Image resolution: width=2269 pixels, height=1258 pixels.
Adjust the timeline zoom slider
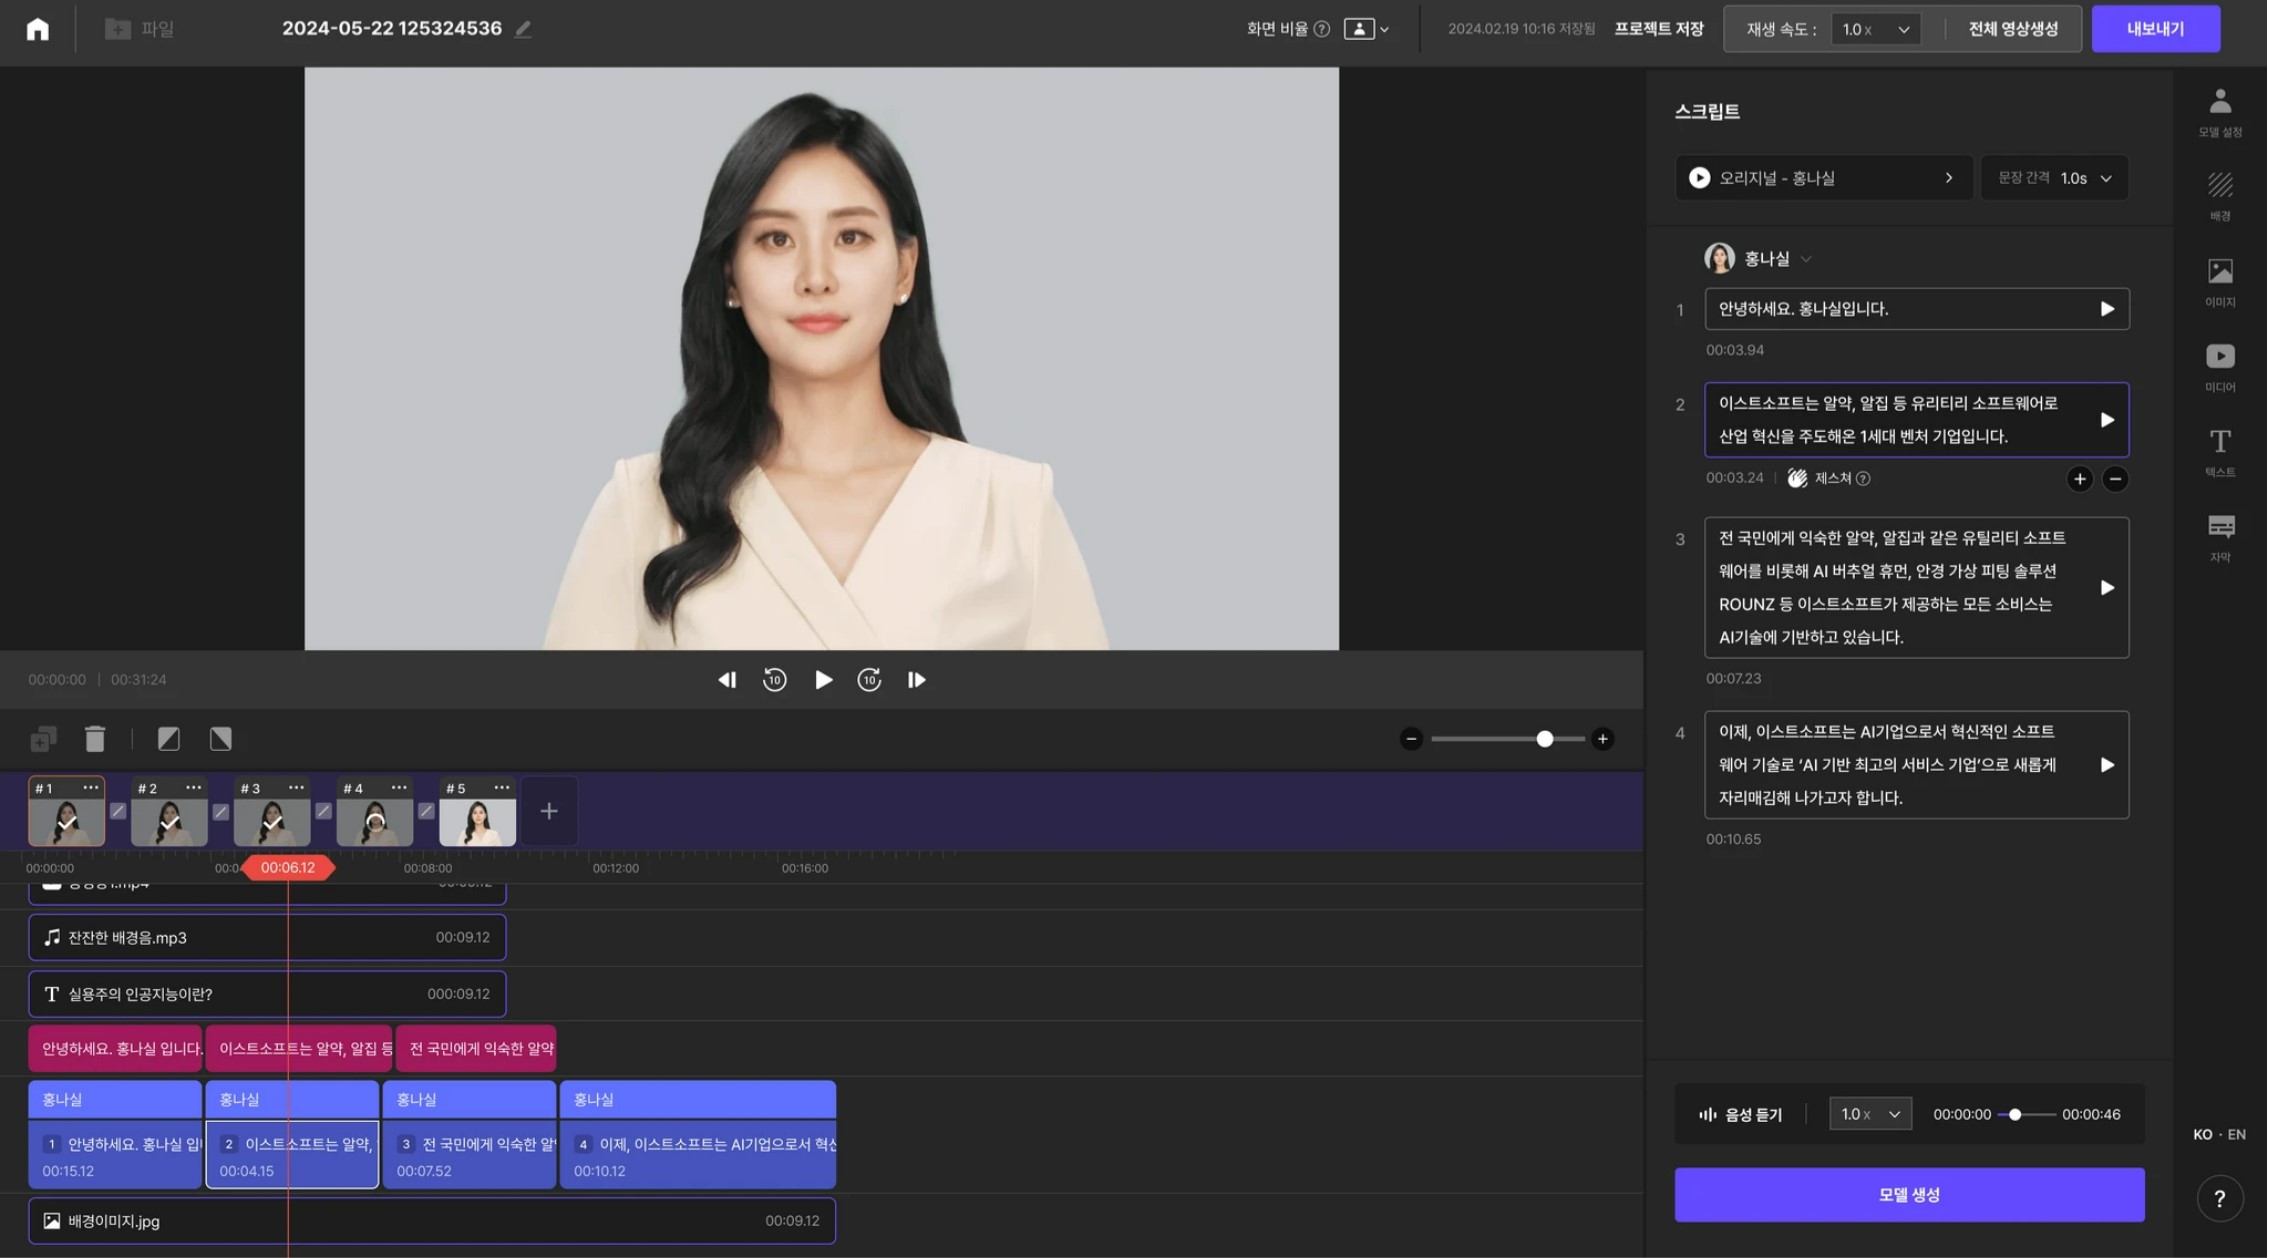coord(1545,739)
